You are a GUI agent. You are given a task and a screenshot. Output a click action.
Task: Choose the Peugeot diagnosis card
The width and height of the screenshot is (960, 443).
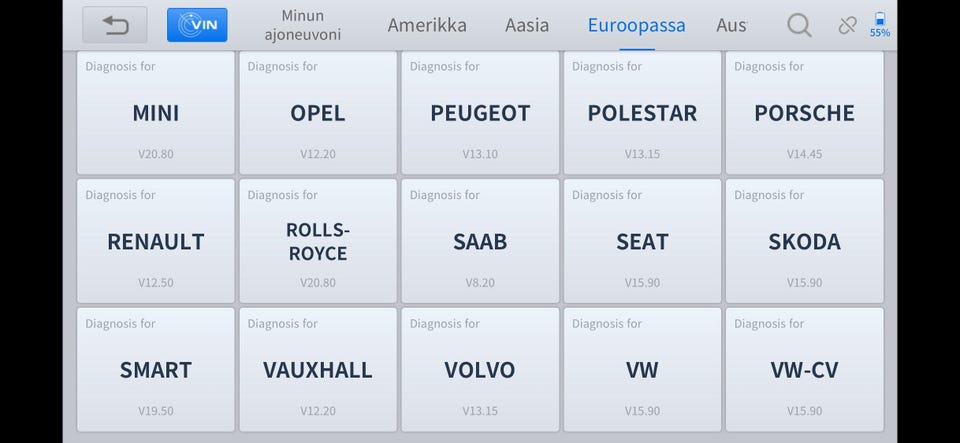coord(480,113)
